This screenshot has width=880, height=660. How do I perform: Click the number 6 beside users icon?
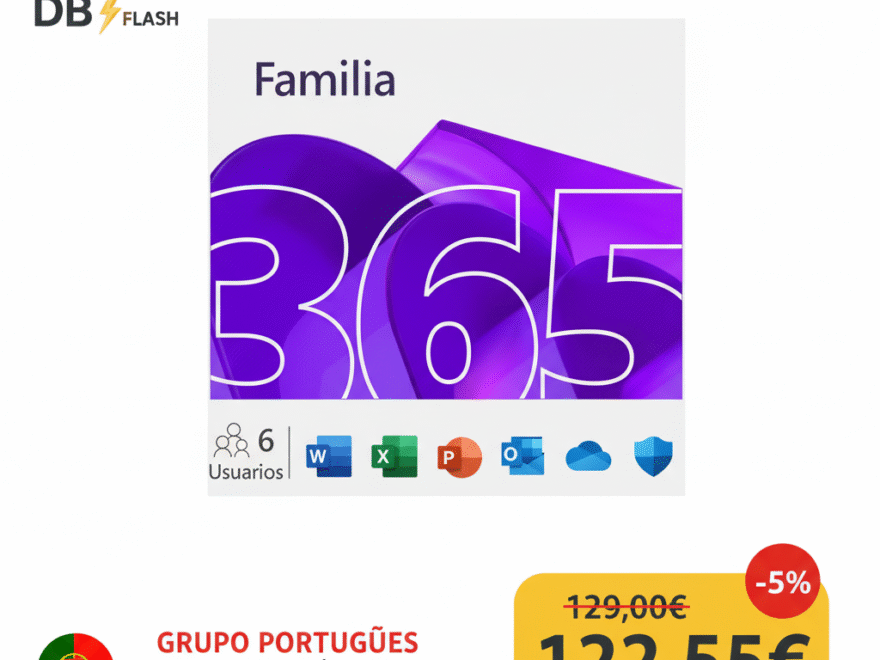click(266, 441)
